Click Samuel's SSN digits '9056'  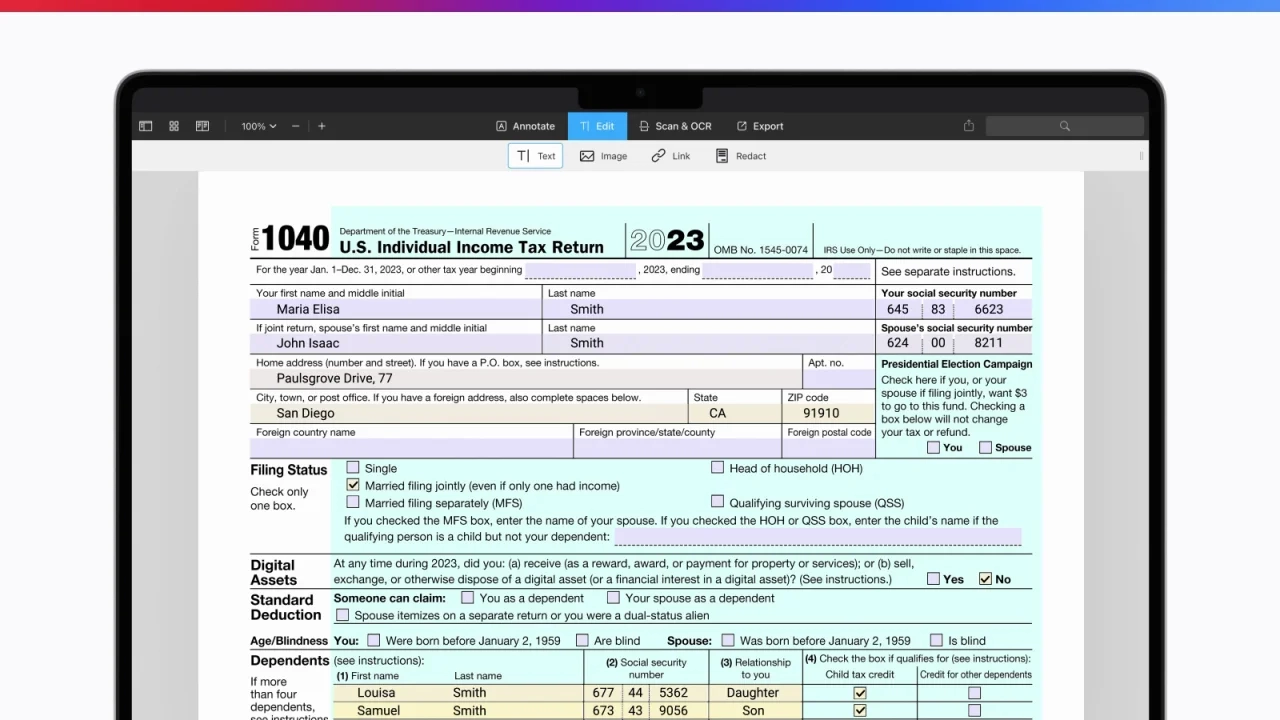point(674,711)
